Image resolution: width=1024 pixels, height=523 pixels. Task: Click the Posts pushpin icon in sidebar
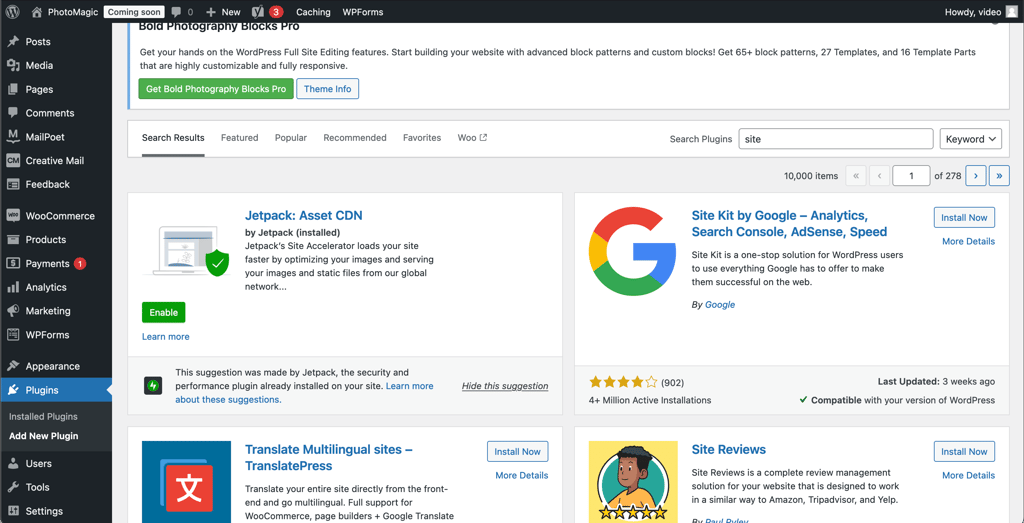(x=12, y=42)
